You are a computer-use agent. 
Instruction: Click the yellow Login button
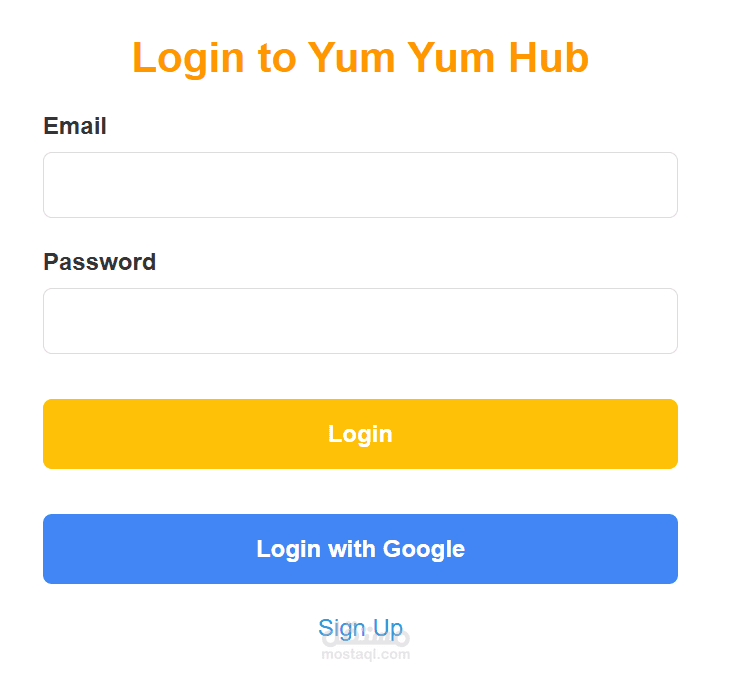(360, 434)
